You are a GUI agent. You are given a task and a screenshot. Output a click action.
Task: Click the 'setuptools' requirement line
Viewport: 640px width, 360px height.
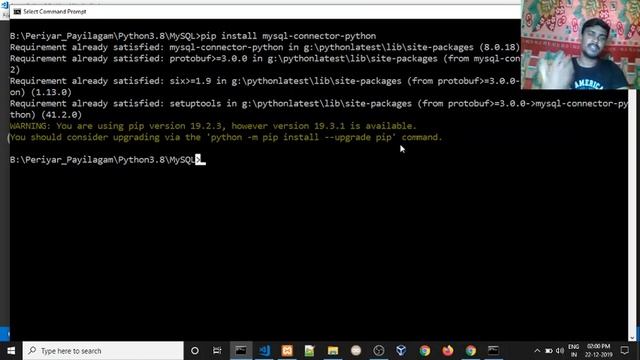(318, 104)
